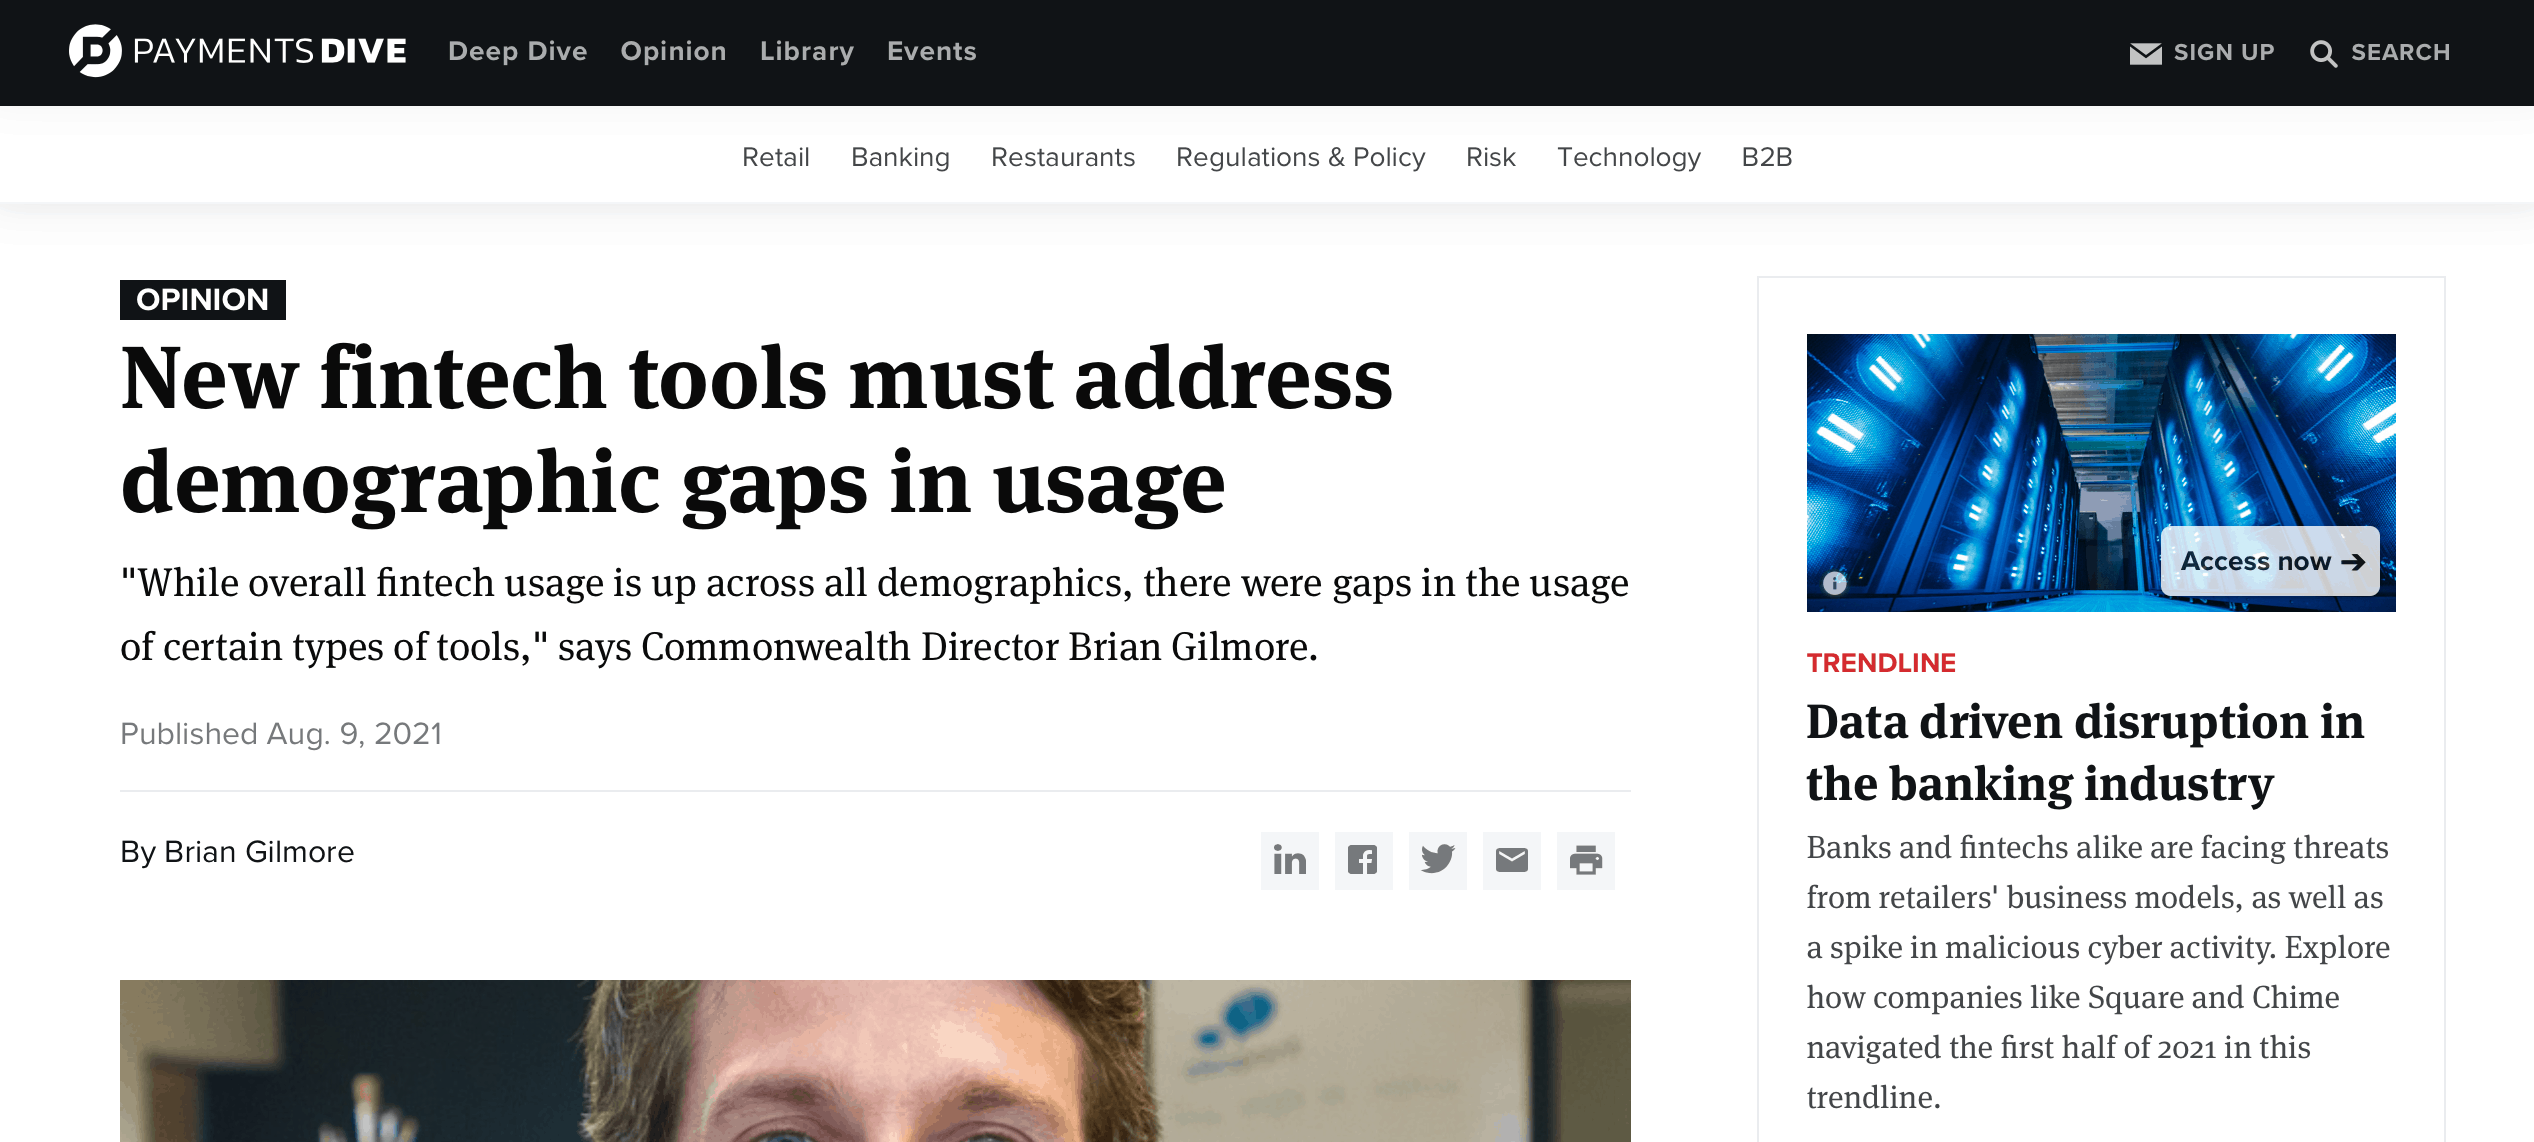Share the article by email icon
The height and width of the screenshot is (1142, 2534).
coord(1512,861)
